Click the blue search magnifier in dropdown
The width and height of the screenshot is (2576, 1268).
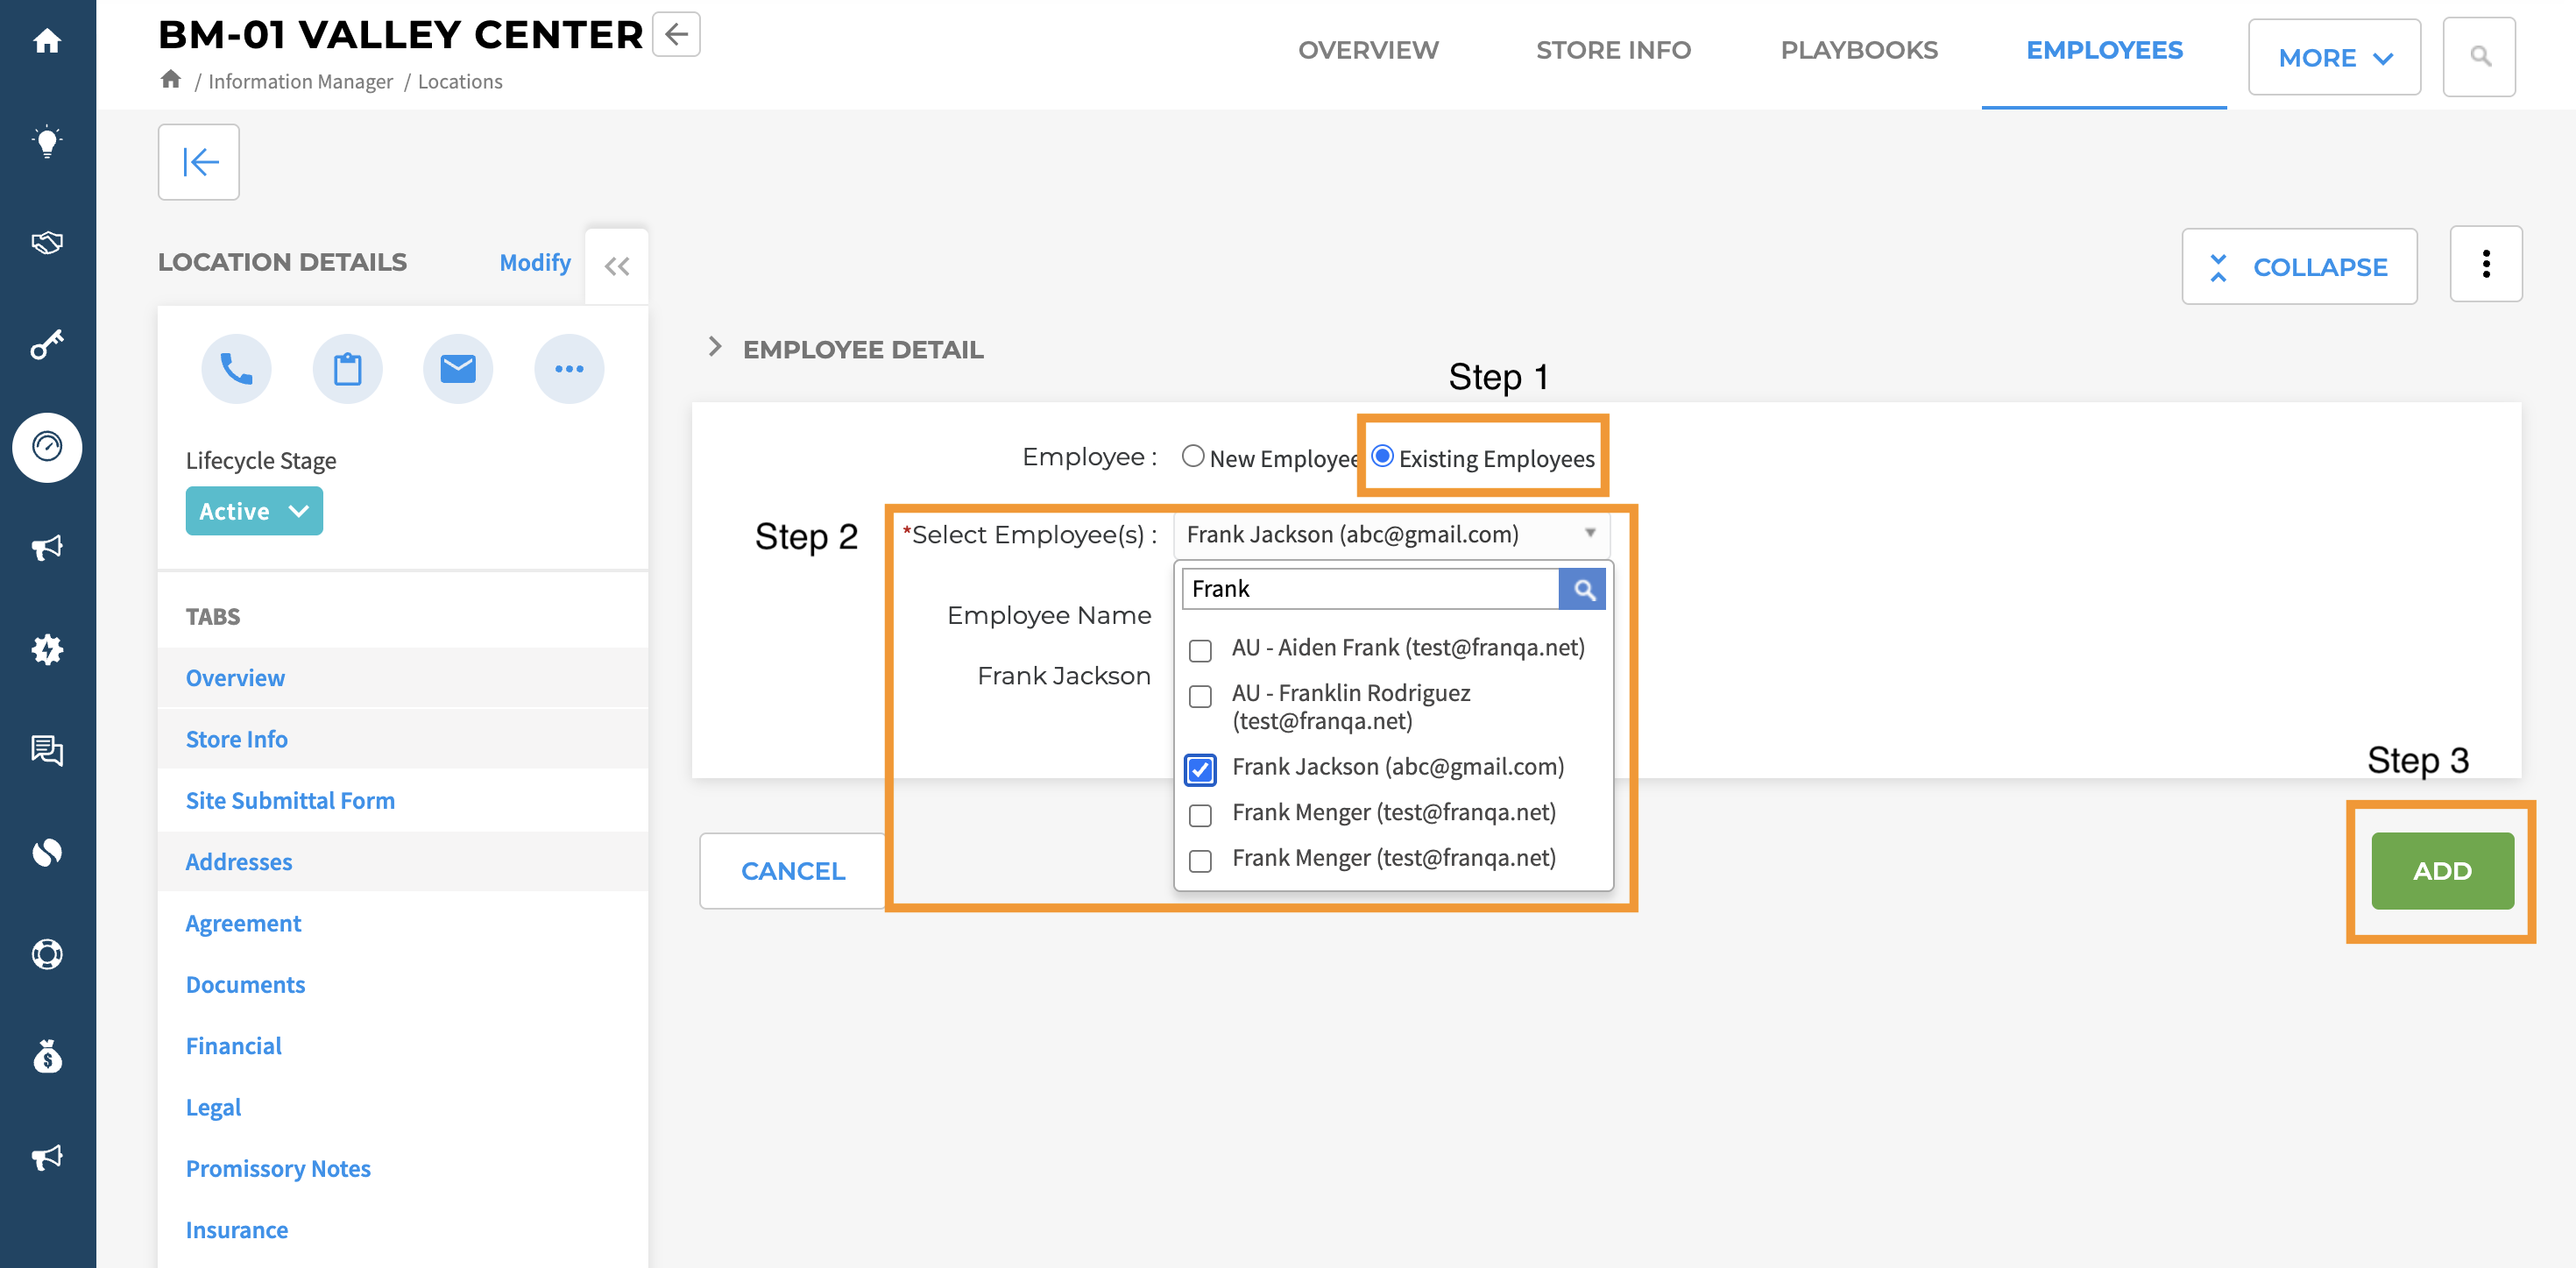click(x=1583, y=589)
